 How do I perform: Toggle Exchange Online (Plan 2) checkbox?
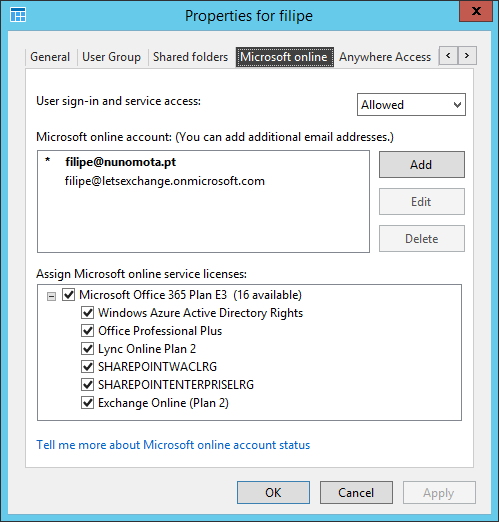point(87,403)
